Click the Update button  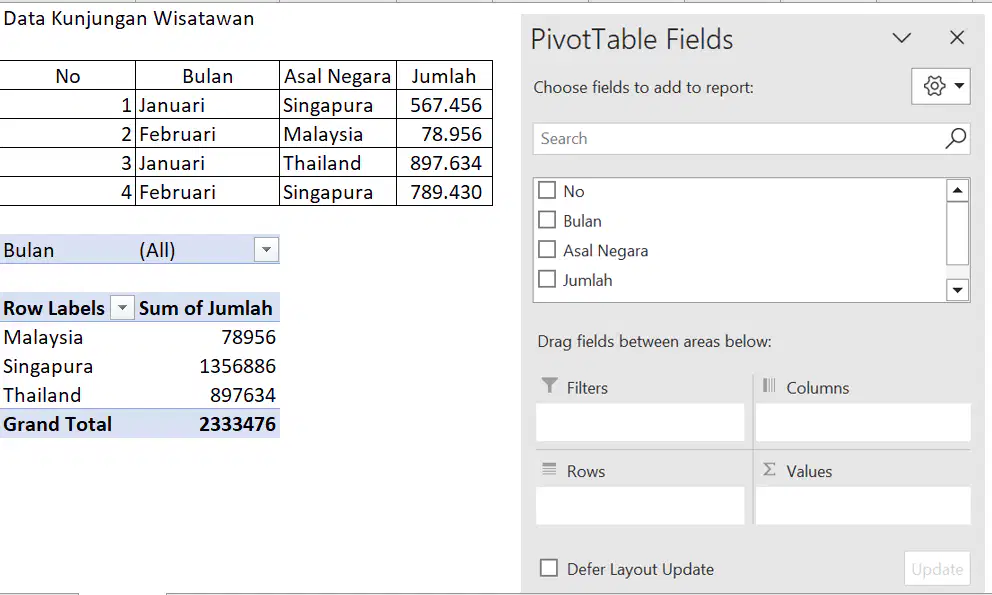coord(937,569)
